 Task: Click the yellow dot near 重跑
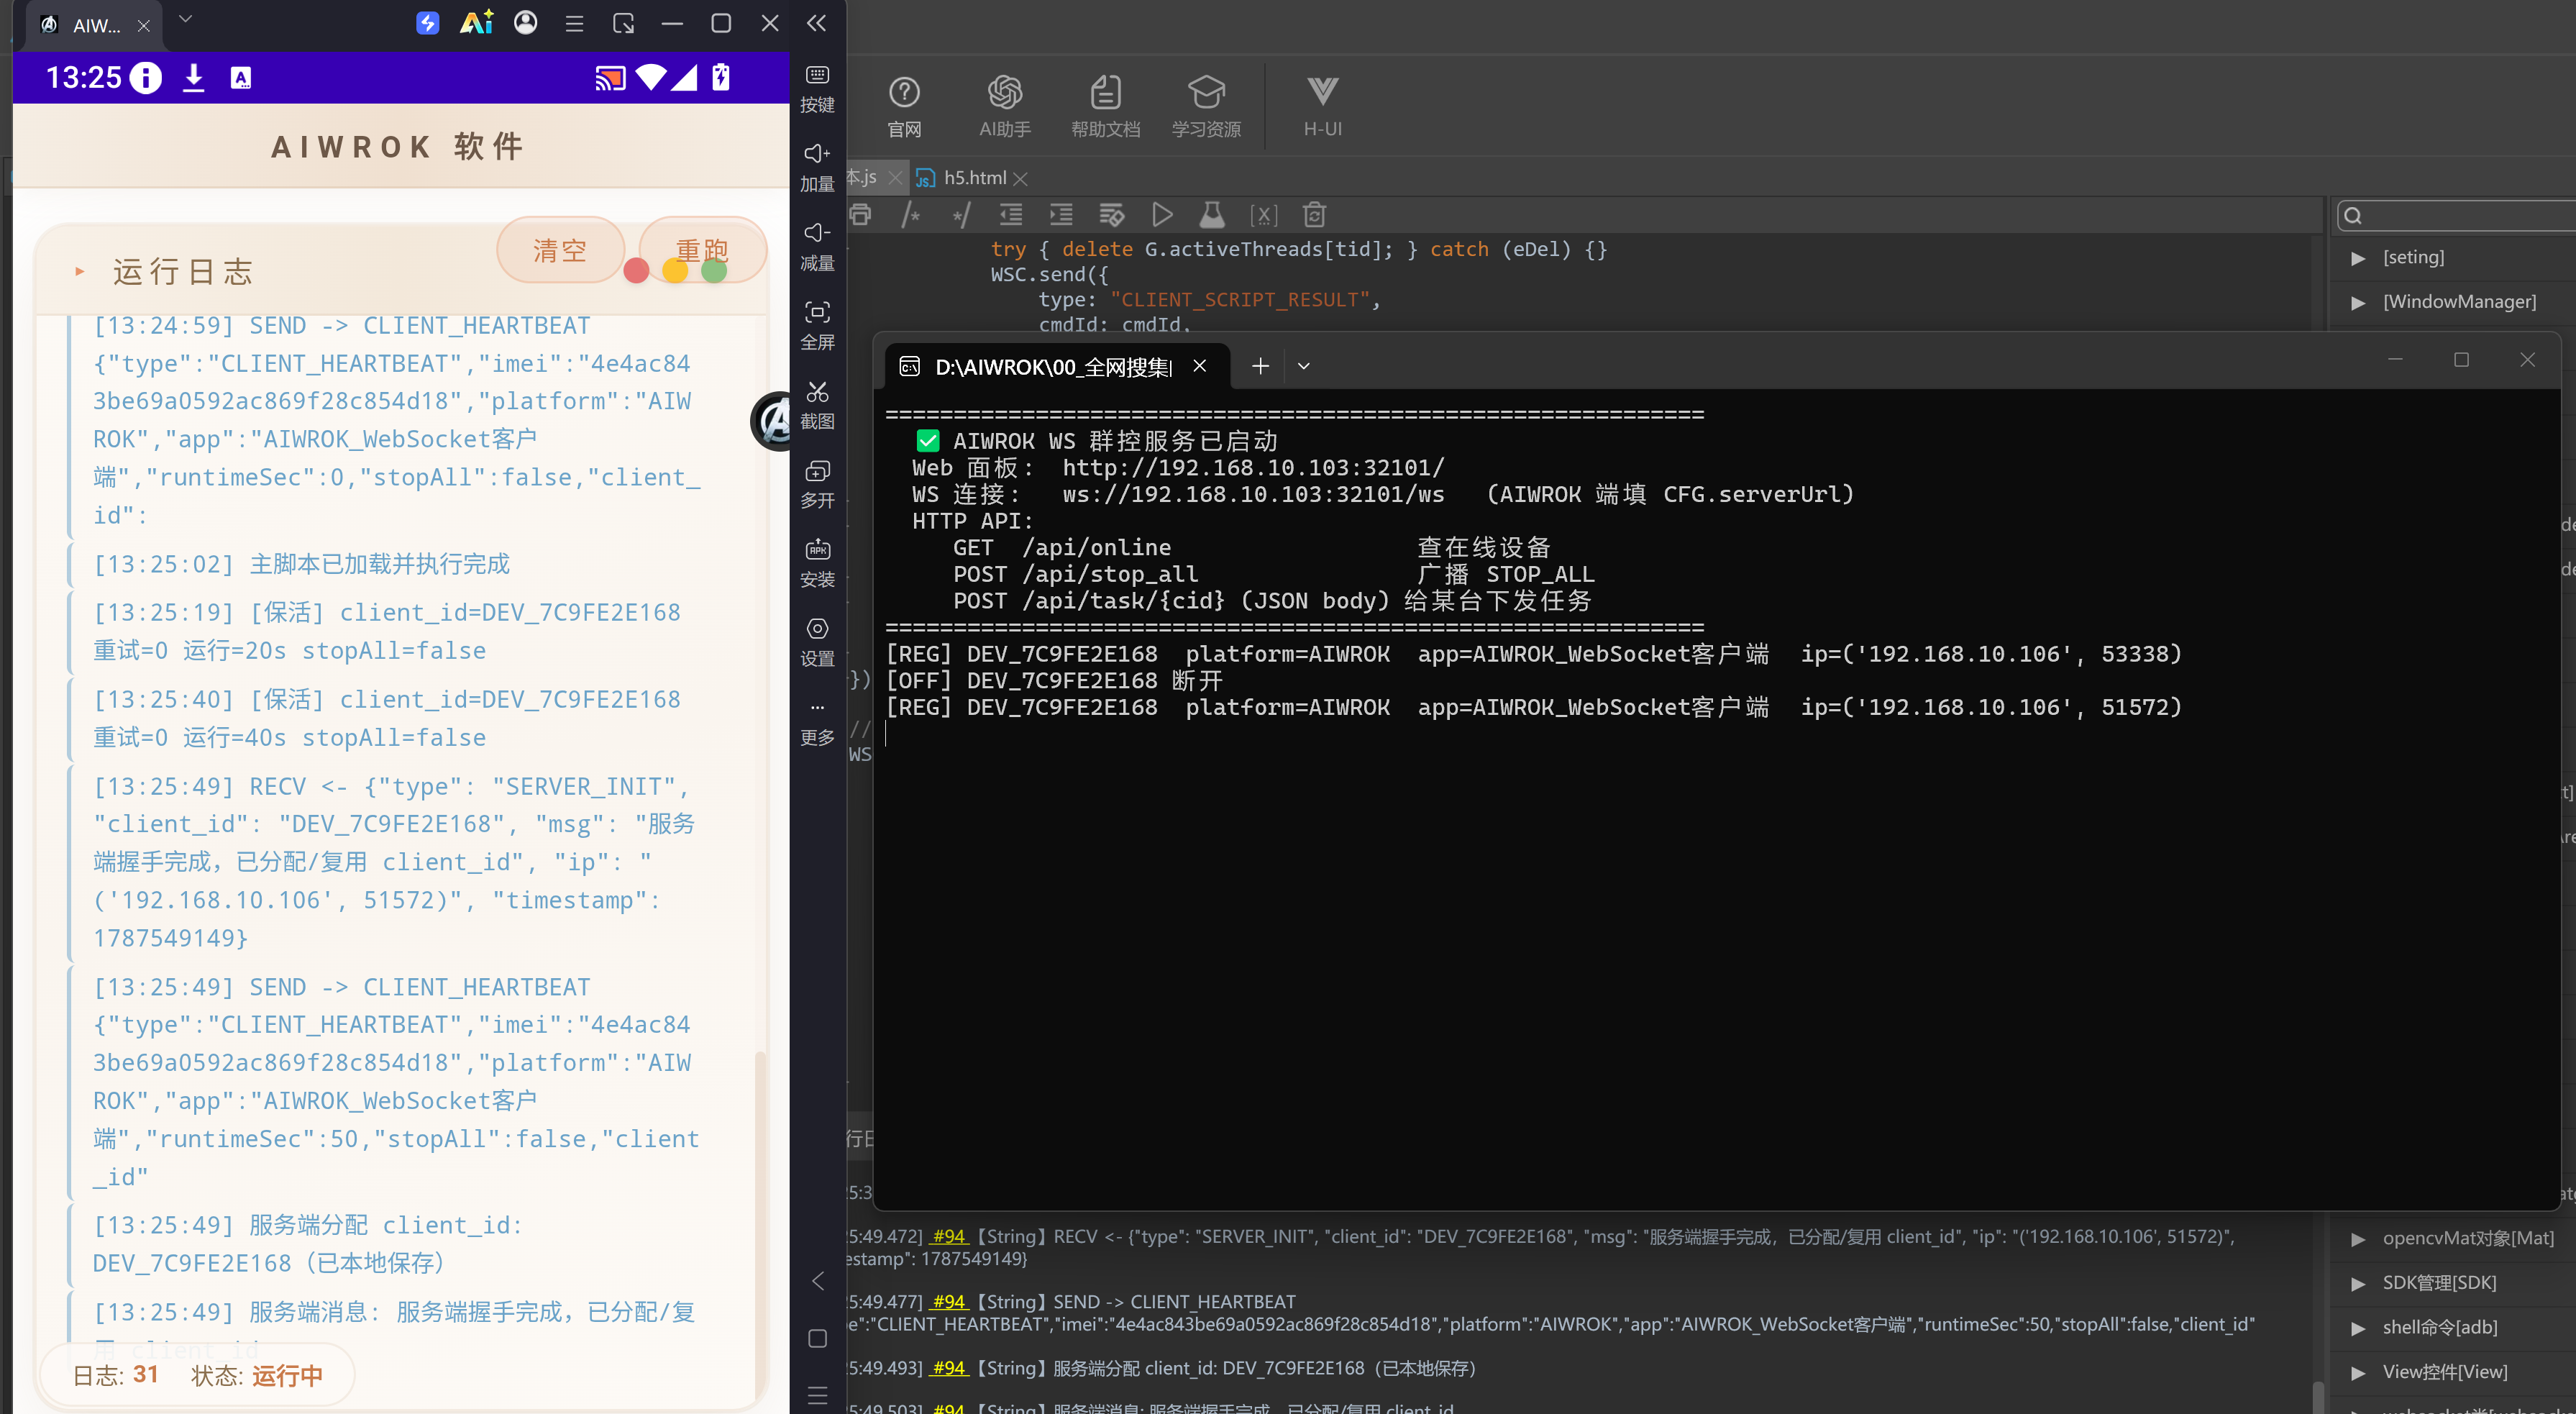(675, 270)
